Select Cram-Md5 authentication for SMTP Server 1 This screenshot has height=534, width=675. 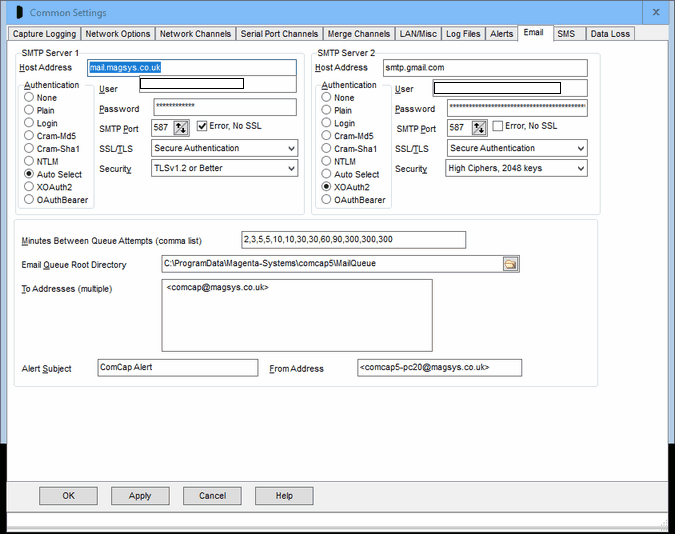[x=30, y=136]
